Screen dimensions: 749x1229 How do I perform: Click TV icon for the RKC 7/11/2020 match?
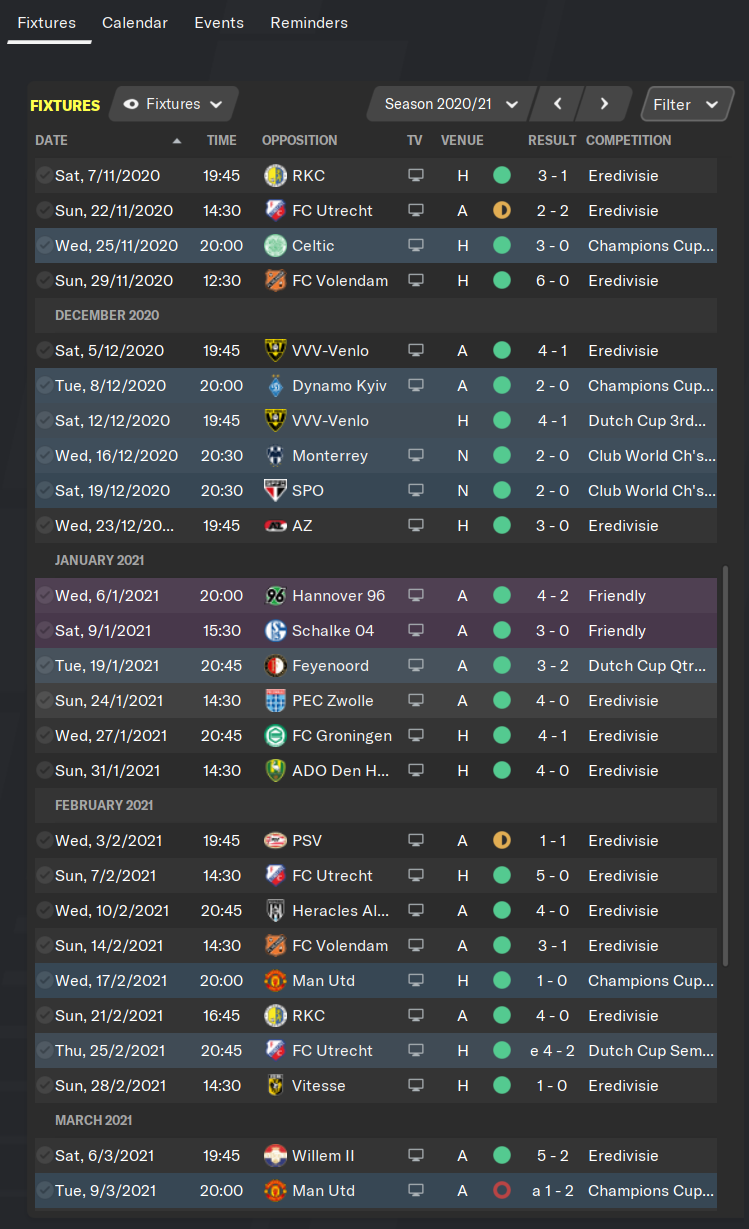[415, 176]
